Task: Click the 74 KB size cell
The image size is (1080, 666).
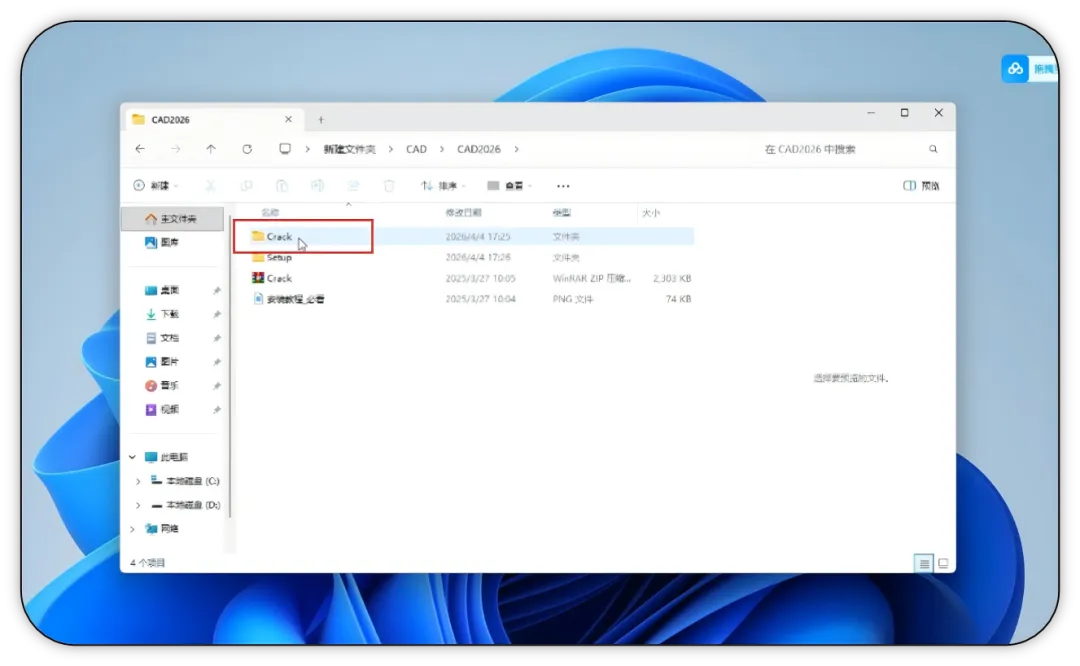Action: pyautogui.click(x=678, y=299)
